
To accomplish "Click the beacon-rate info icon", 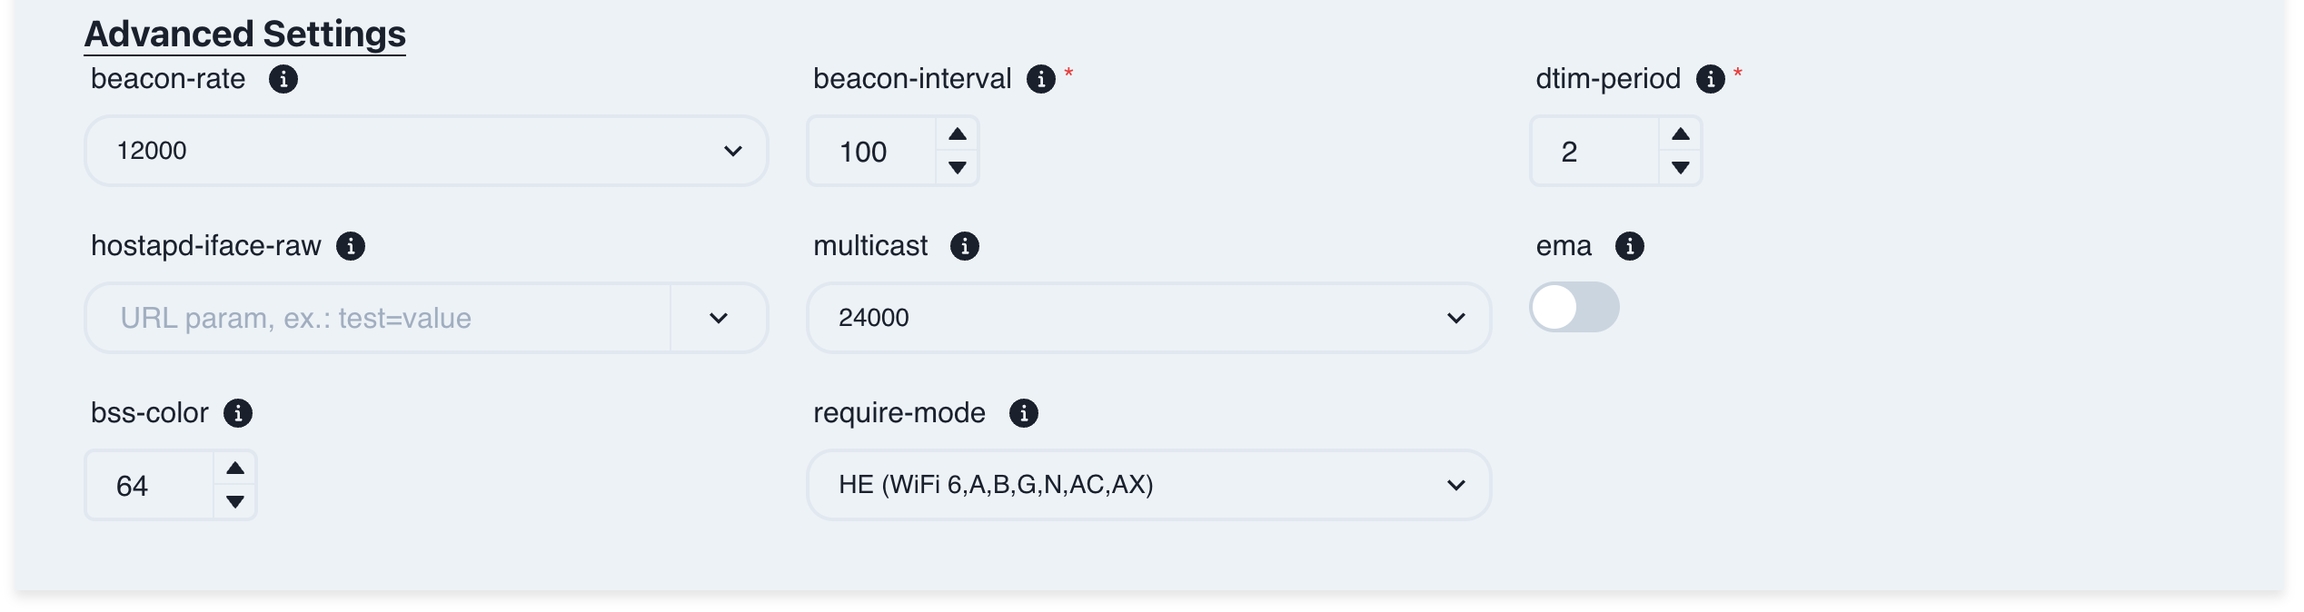I will [x=283, y=79].
